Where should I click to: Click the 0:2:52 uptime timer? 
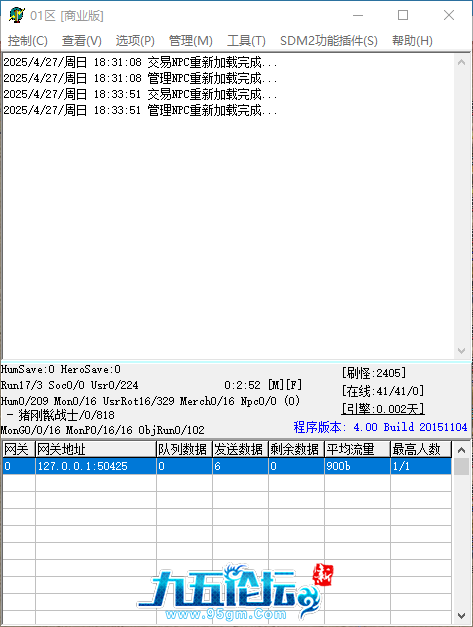point(242,385)
